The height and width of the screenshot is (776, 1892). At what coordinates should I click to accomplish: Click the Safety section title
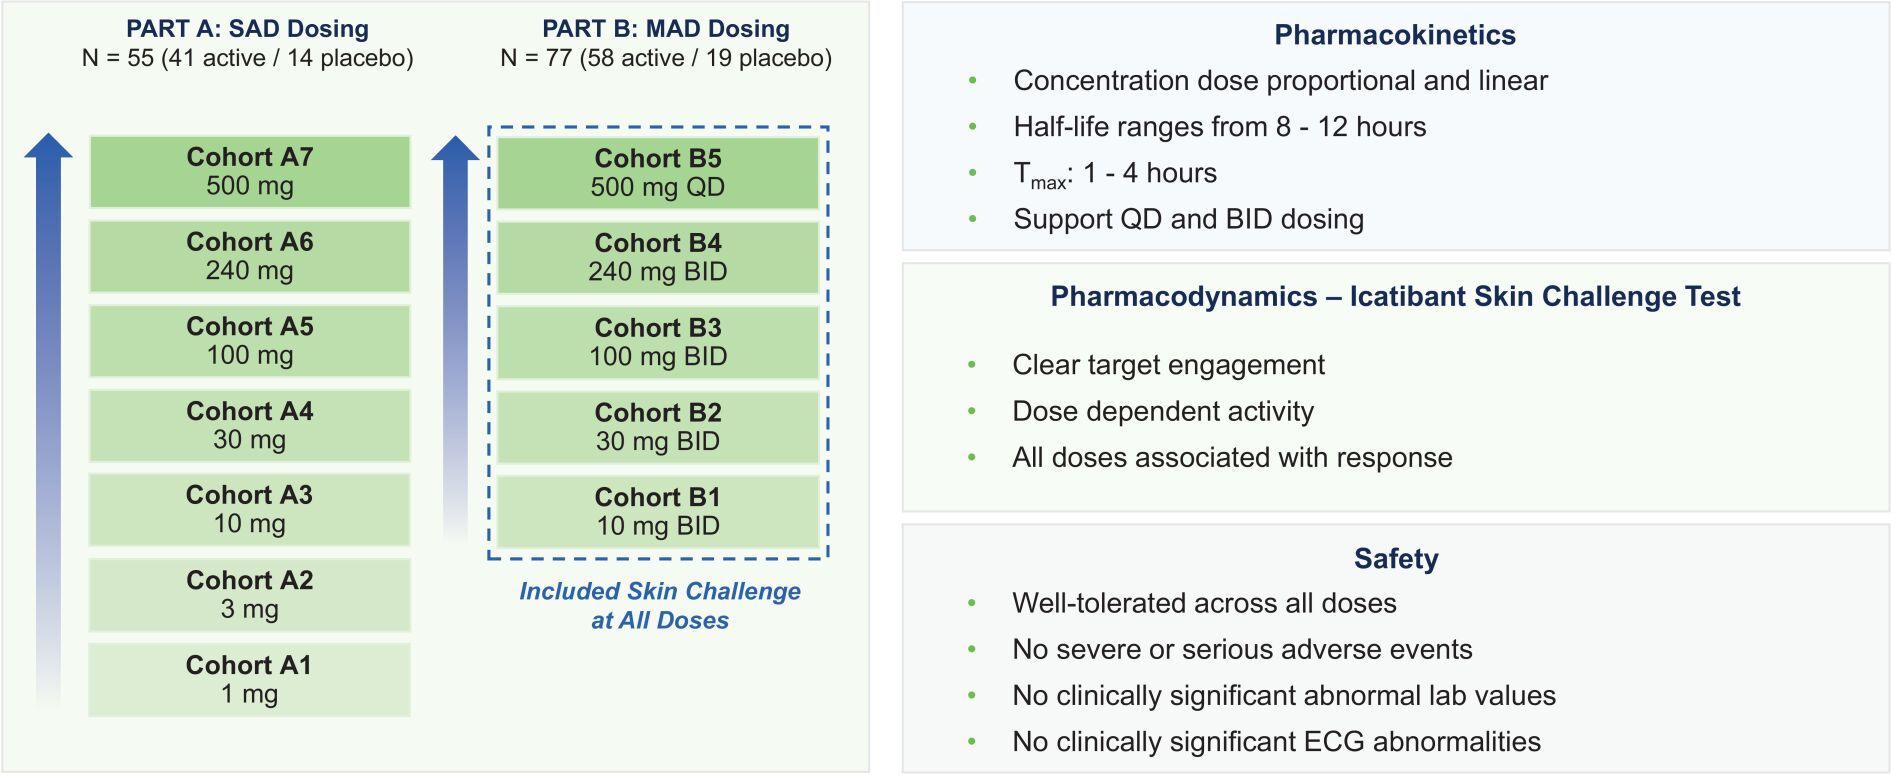coord(1396,559)
